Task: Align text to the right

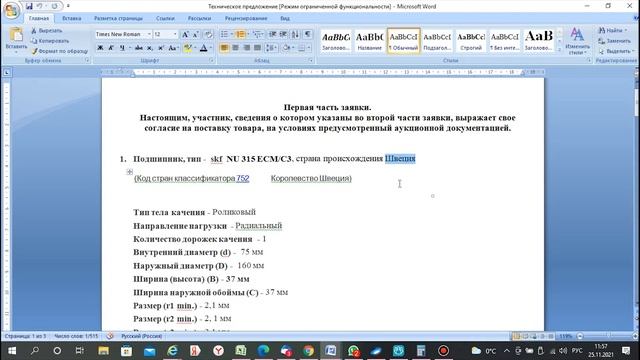Action: click(246, 48)
